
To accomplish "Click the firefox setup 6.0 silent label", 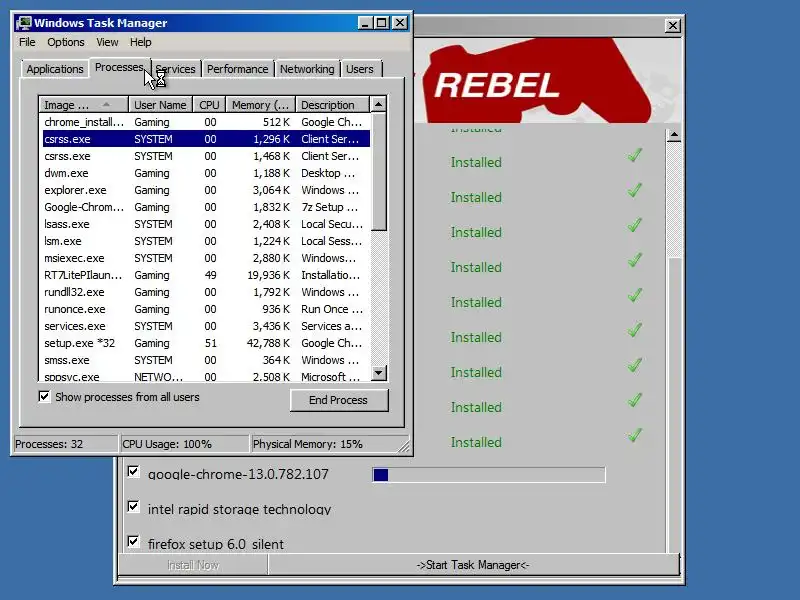I will click(216, 544).
